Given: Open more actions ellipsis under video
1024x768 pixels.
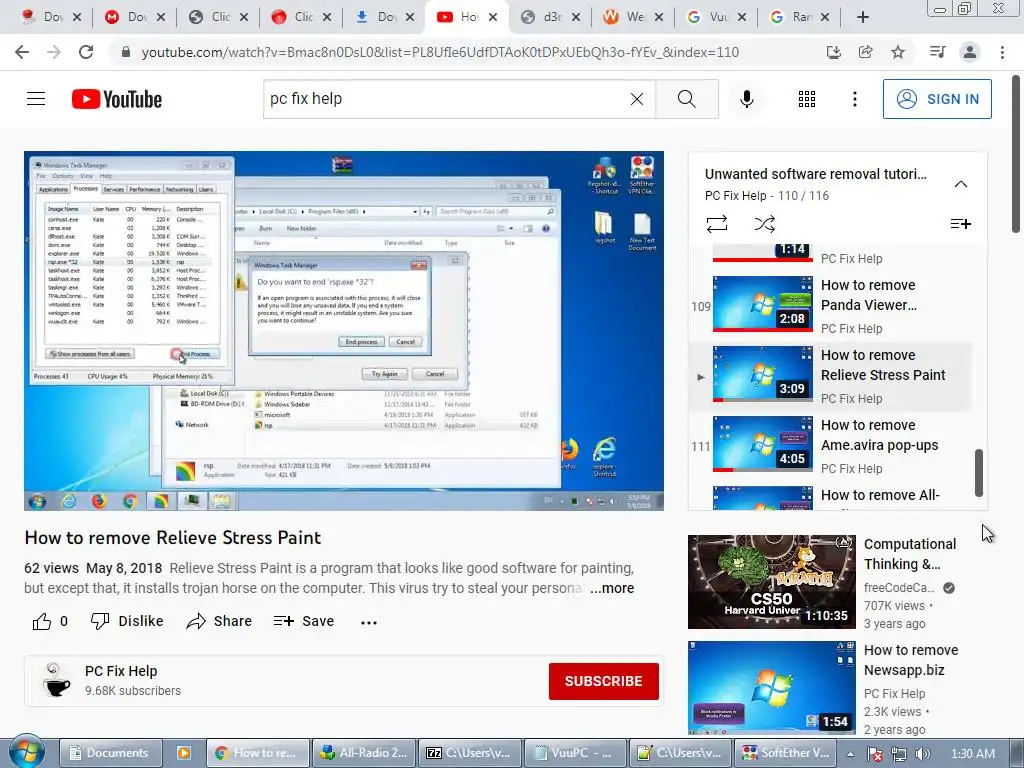Looking at the screenshot, I should [369, 622].
